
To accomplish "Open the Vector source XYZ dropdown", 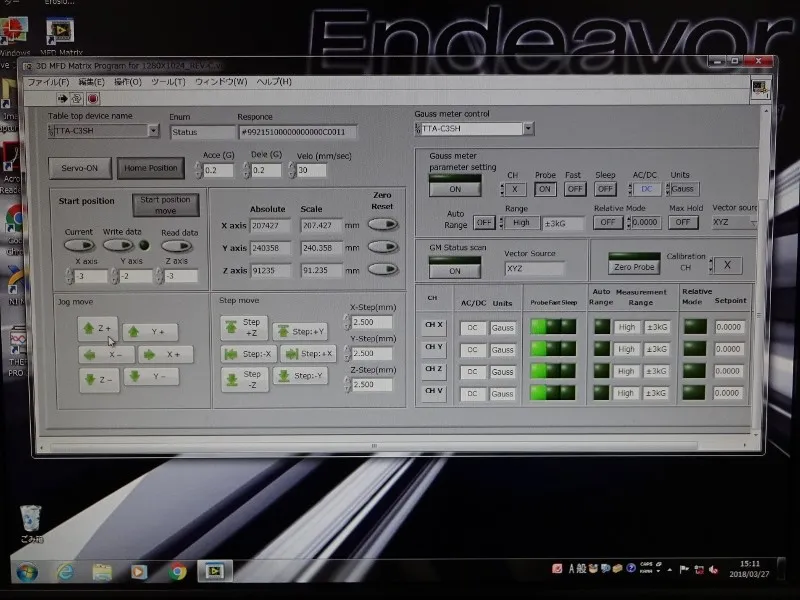I will [x=734, y=222].
